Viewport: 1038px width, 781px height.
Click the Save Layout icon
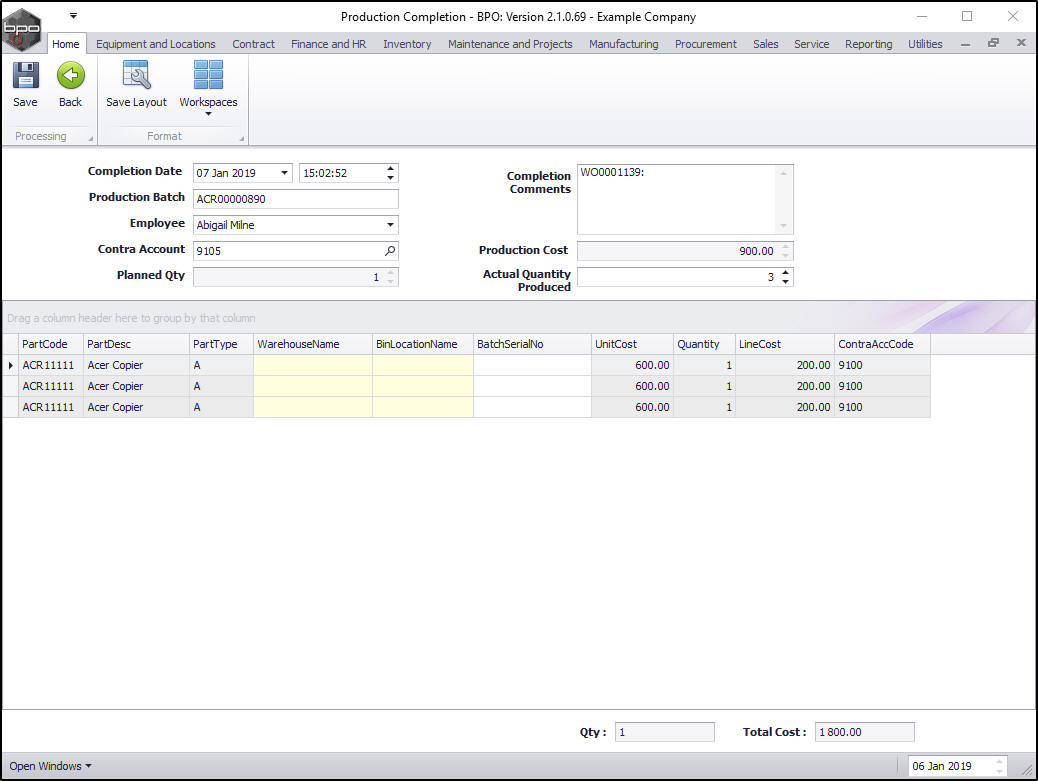click(x=136, y=76)
